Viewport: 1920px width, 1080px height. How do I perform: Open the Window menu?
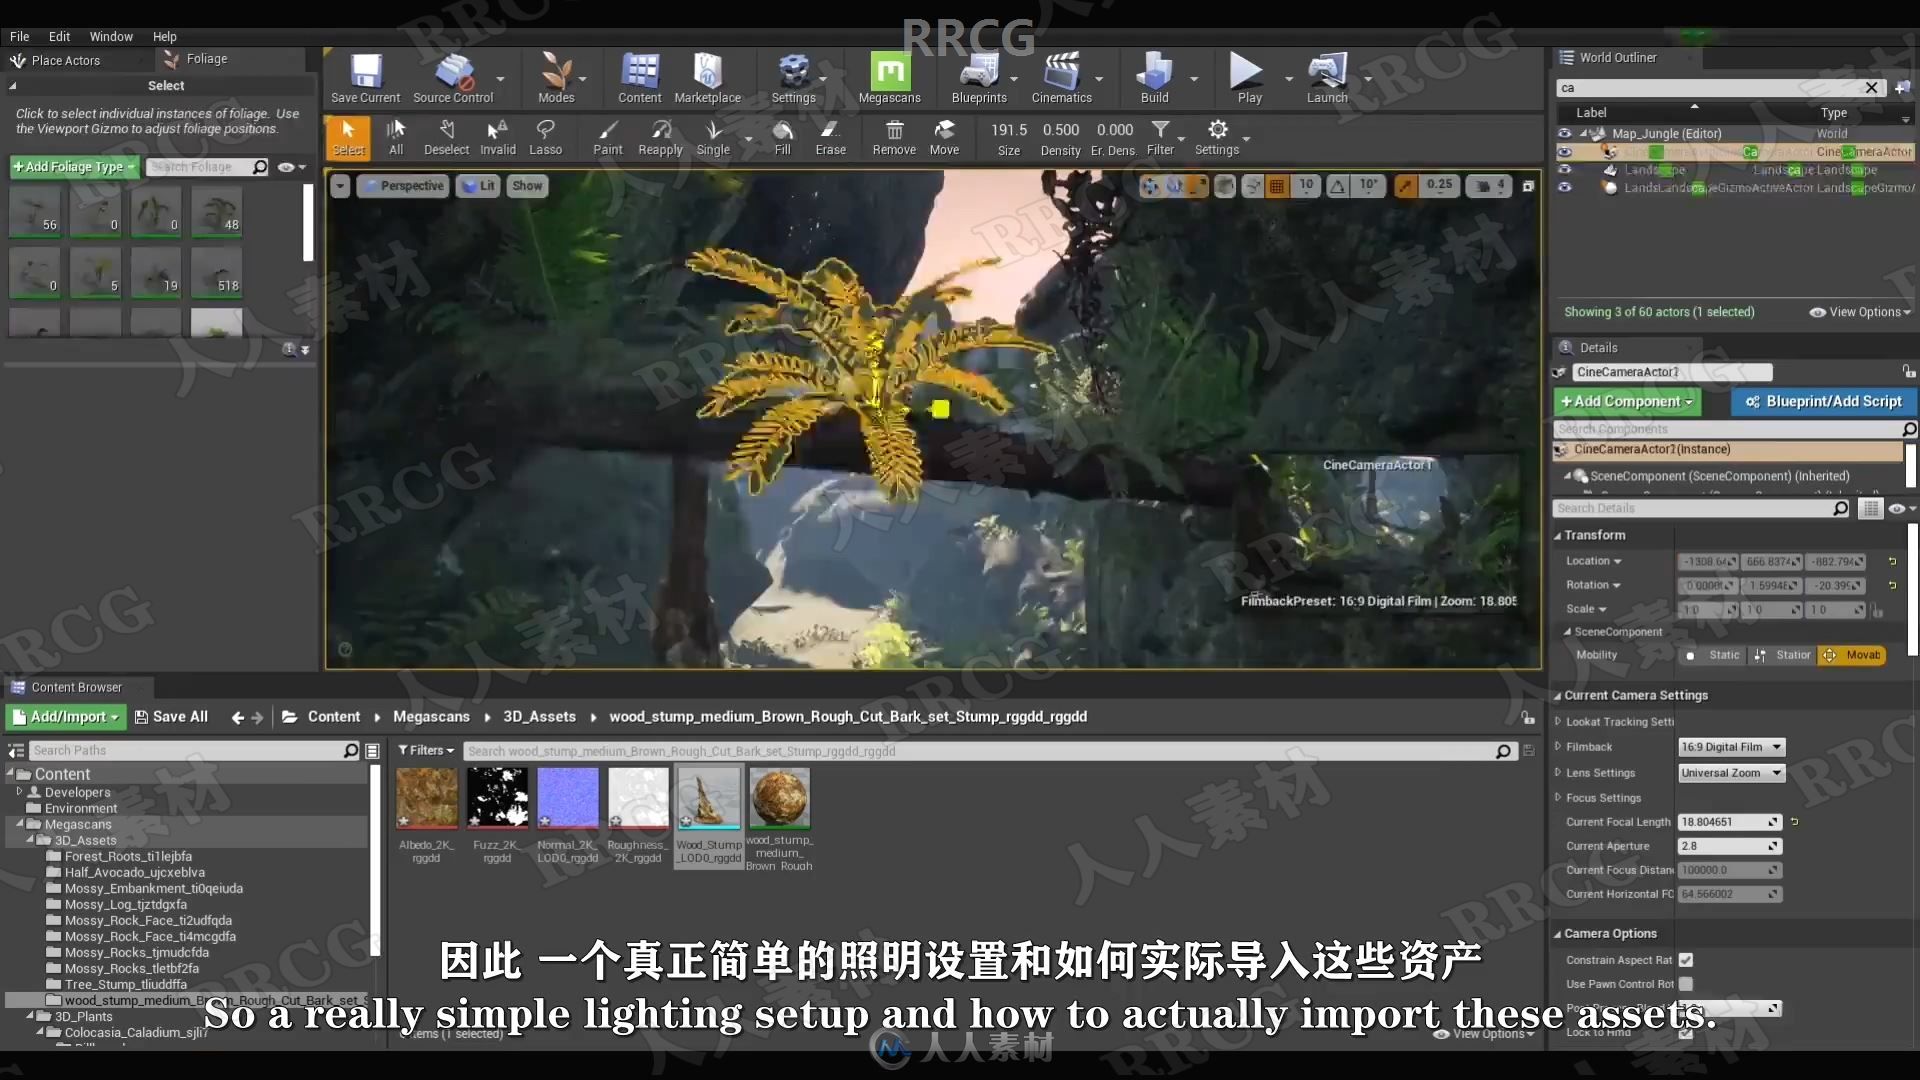pos(109,36)
